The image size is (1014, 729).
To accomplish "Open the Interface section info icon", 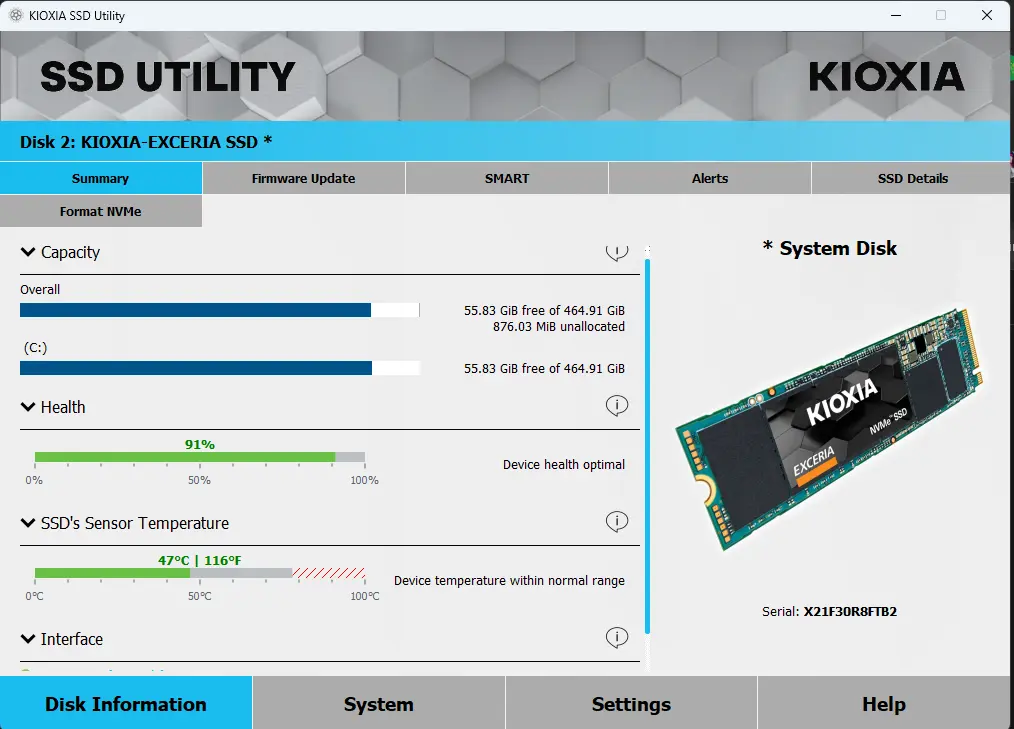I will pos(616,638).
